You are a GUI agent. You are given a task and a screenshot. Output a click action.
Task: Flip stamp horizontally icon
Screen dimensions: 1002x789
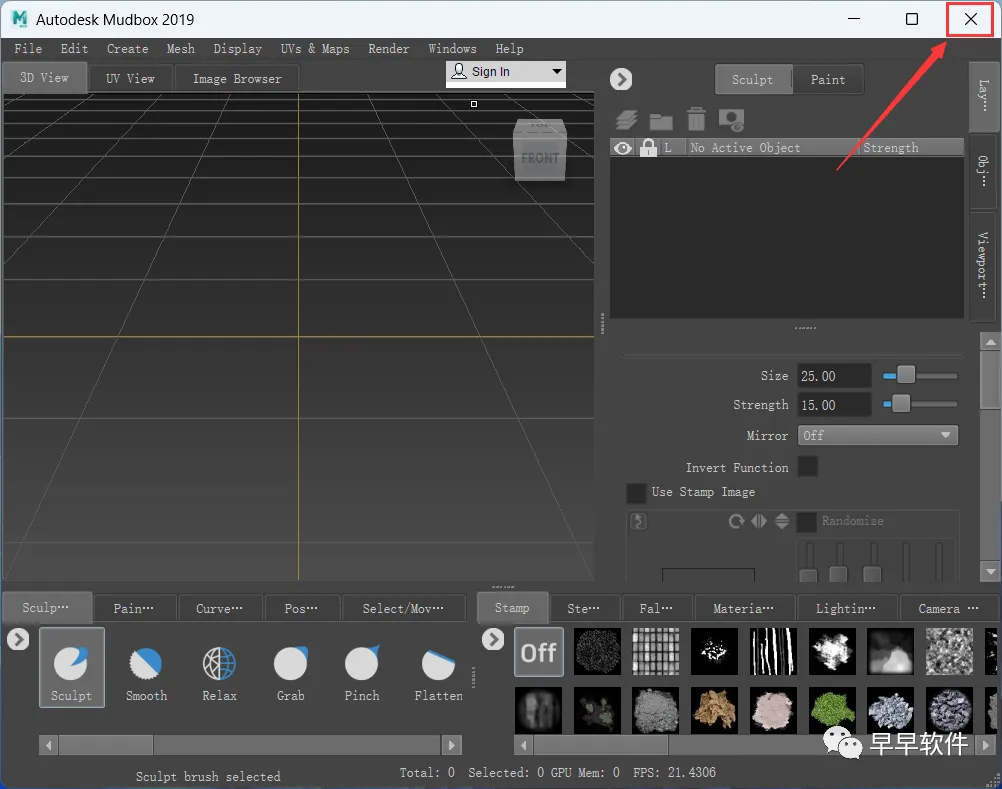coord(759,521)
